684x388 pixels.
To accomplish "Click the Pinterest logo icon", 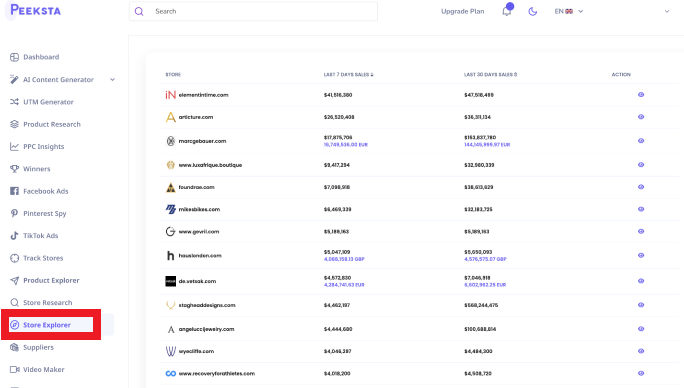I will [x=14, y=213].
